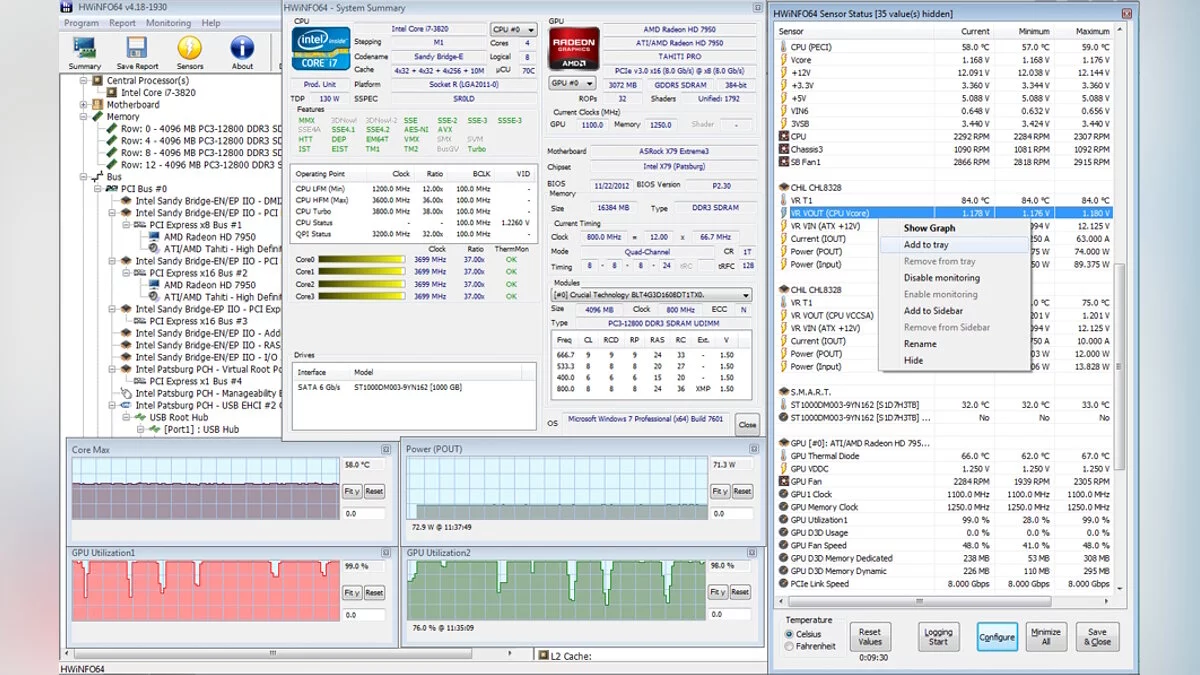Image resolution: width=1200 pixels, height=675 pixels.
Task: Open the CPU #0 selector dropdown
Action: point(513,30)
